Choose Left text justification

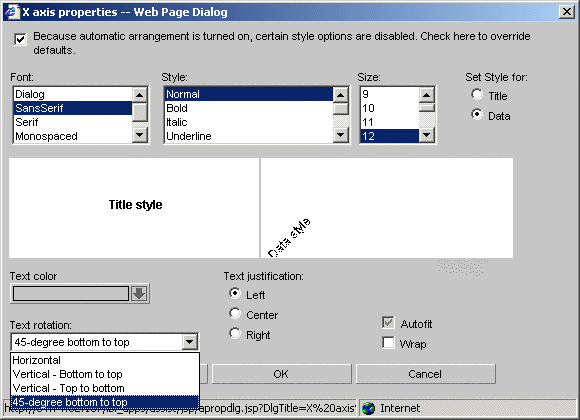[x=235, y=293]
